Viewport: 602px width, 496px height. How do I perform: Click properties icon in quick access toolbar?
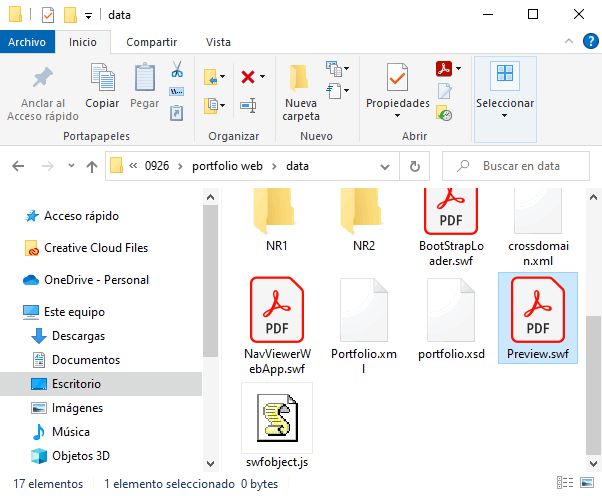pyautogui.click(x=48, y=15)
